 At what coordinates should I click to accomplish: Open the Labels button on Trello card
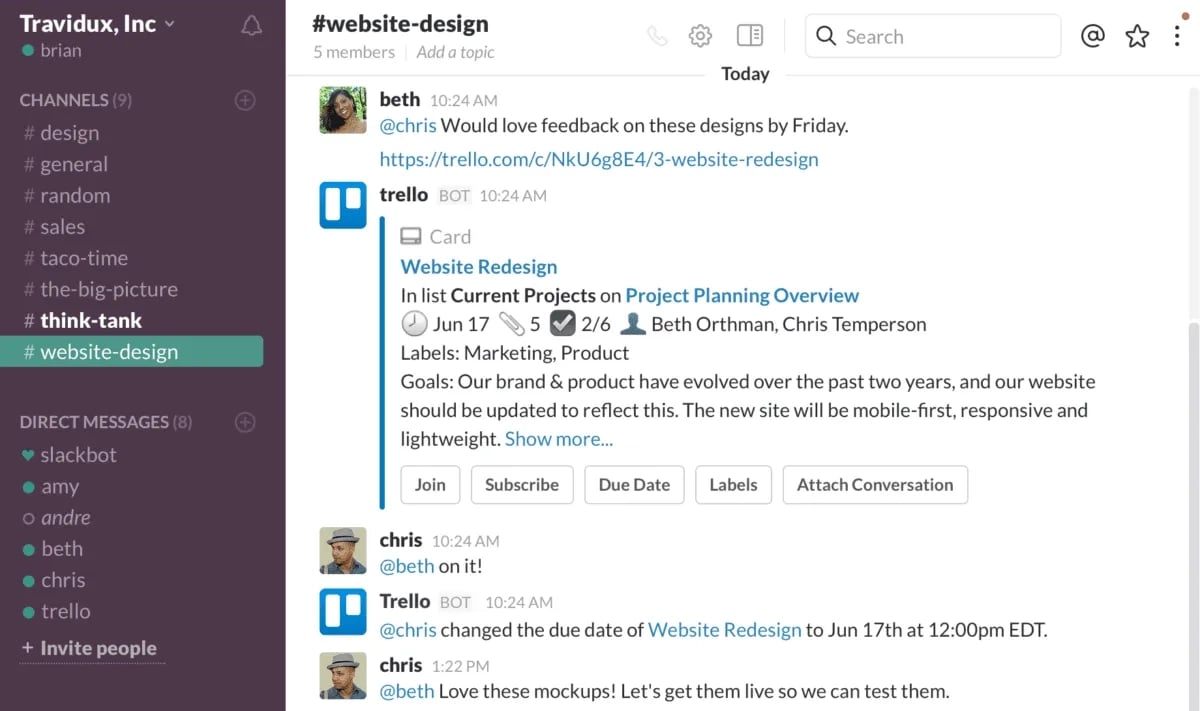coord(733,485)
